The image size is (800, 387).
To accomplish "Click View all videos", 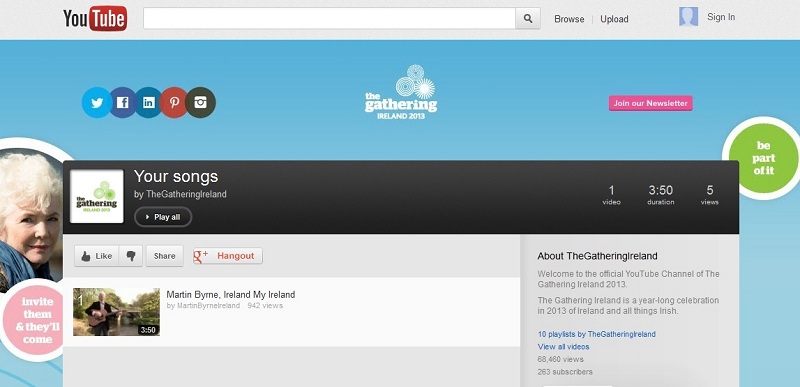I will tap(563, 347).
